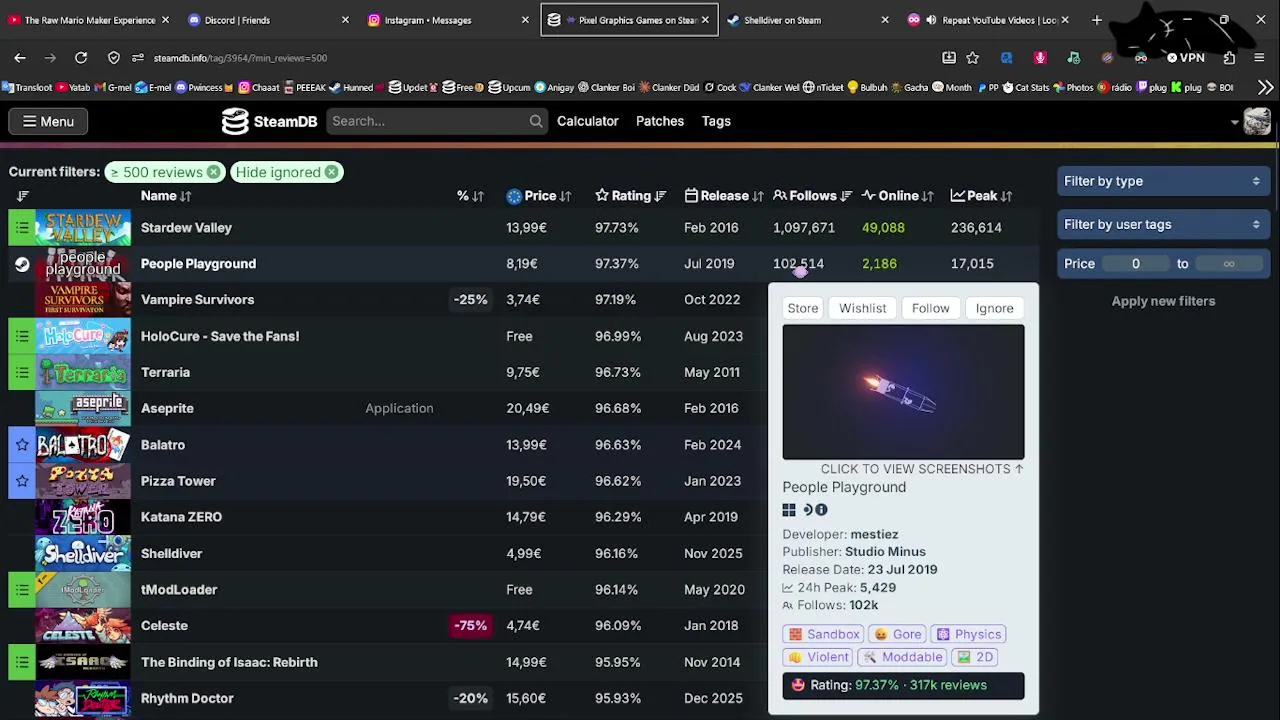1280x720 pixels.
Task: Click the magnifier search icon
Action: coord(536,121)
